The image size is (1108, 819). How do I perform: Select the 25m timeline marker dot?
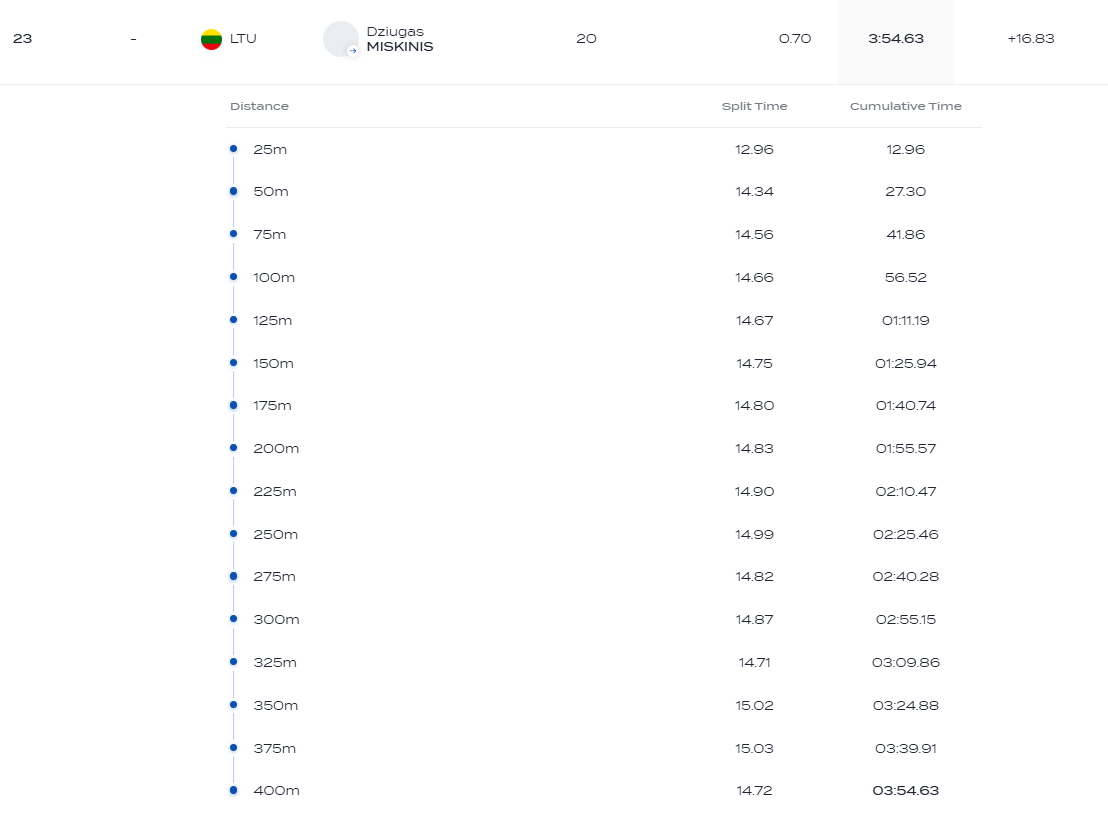point(233,148)
